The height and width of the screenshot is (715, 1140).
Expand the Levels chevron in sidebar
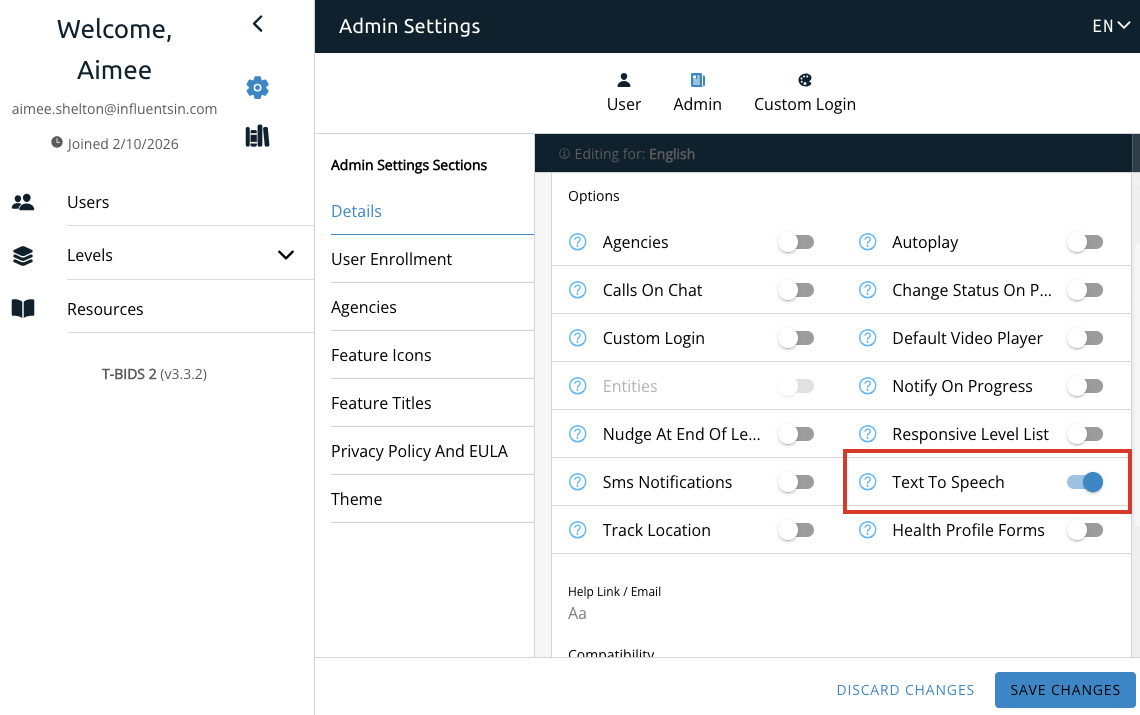286,255
